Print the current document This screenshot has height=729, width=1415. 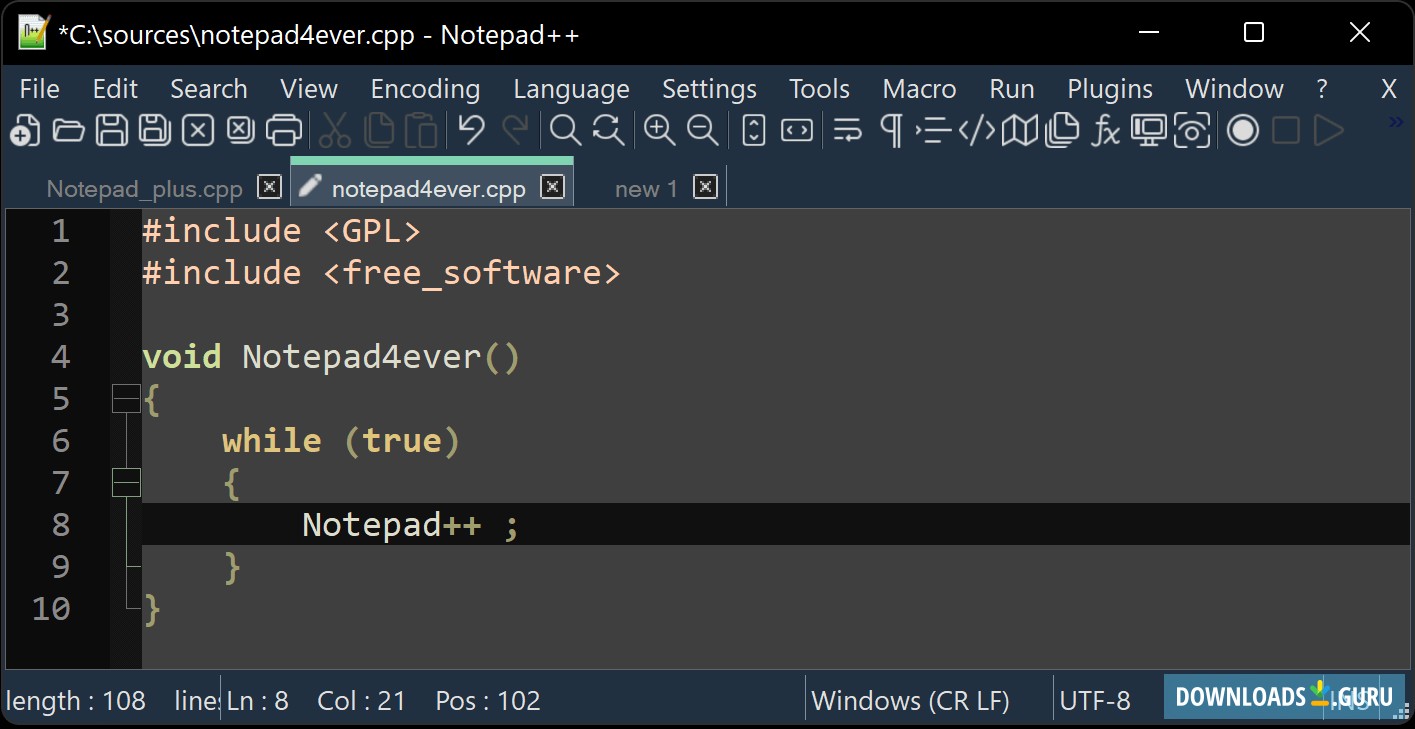pyautogui.click(x=284, y=131)
